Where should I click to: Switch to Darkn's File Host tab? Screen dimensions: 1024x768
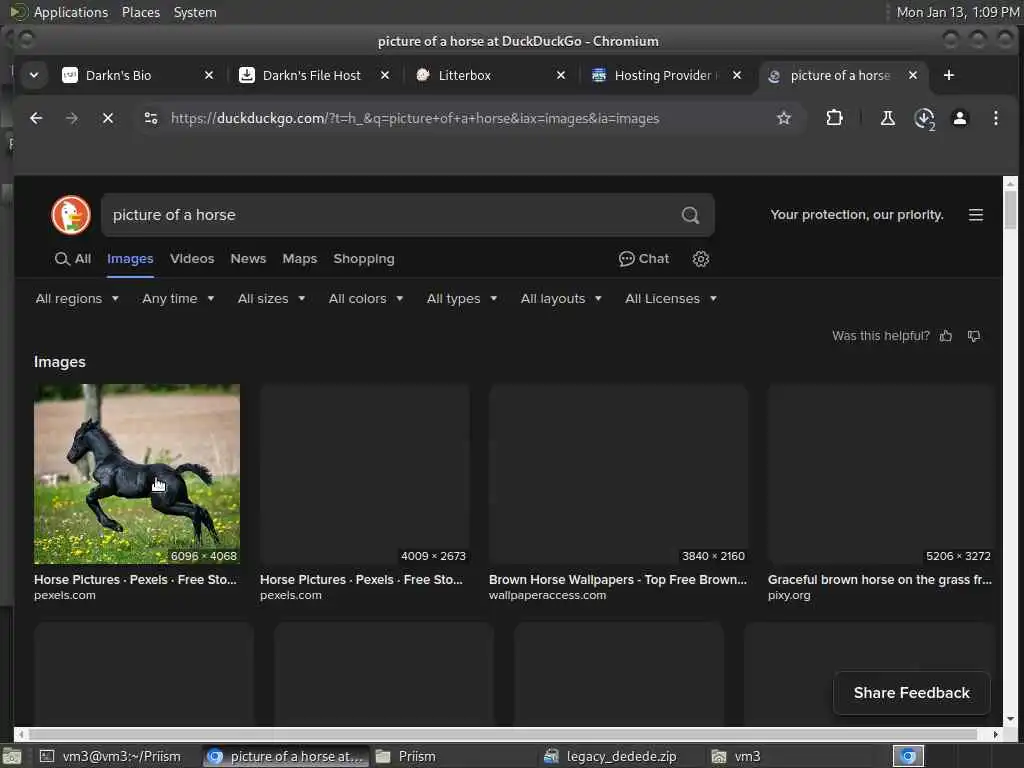(312, 75)
